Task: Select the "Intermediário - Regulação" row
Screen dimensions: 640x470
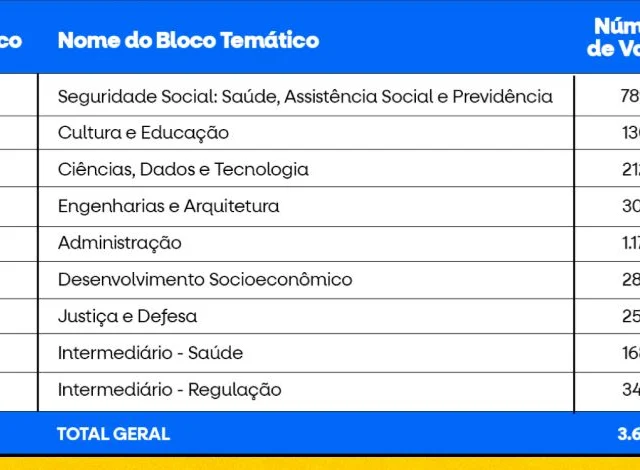Action: (169, 390)
